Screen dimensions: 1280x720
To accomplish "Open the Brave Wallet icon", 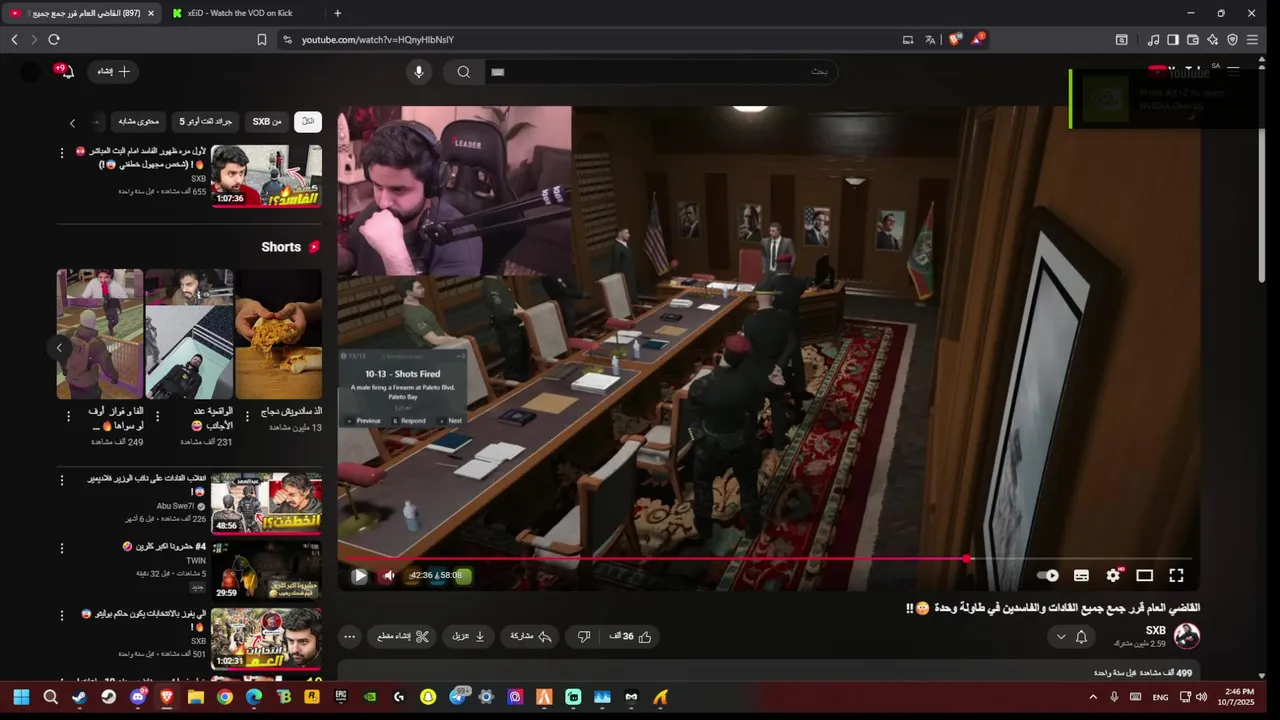I will click(1192, 40).
